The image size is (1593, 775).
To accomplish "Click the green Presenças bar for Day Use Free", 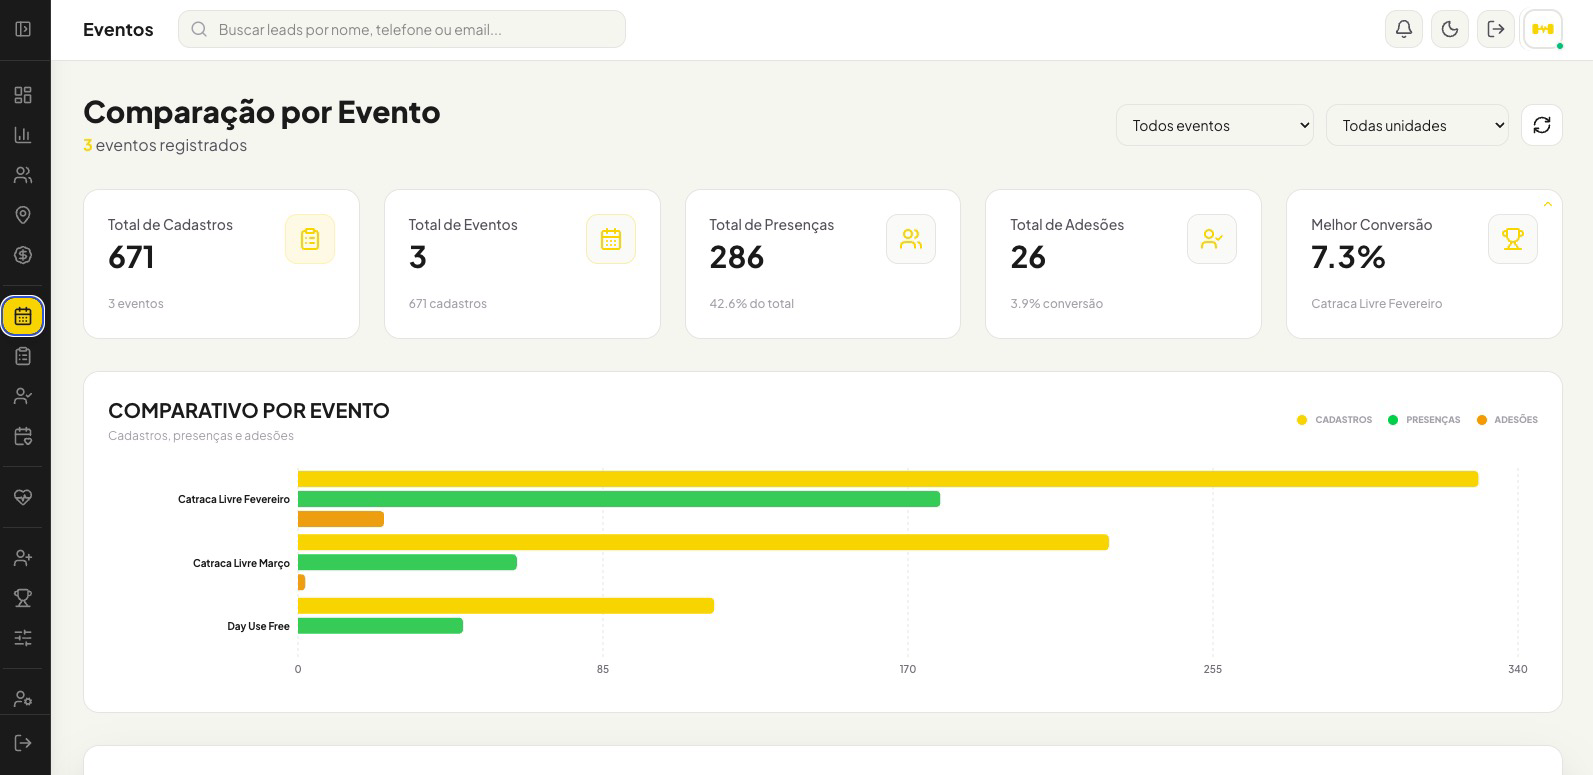I will pyautogui.click(x=380, y=626).
